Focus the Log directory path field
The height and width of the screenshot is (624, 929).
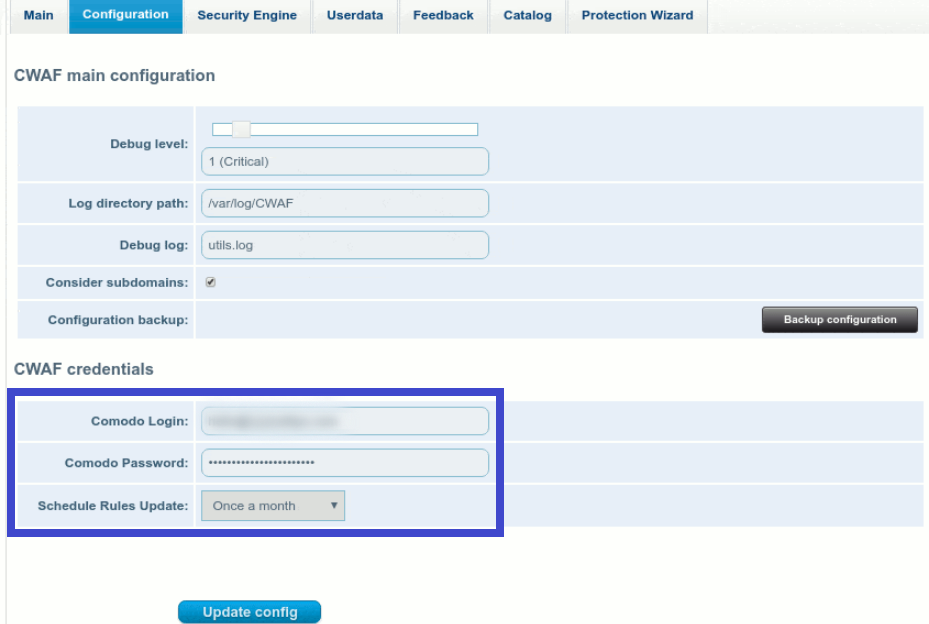click(345, 203)
